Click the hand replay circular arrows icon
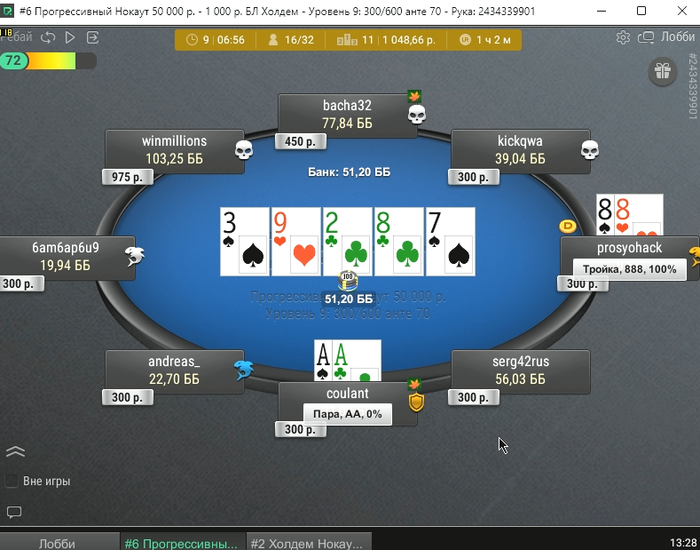Viewport: 700px width, 550px height. (48, 38)
